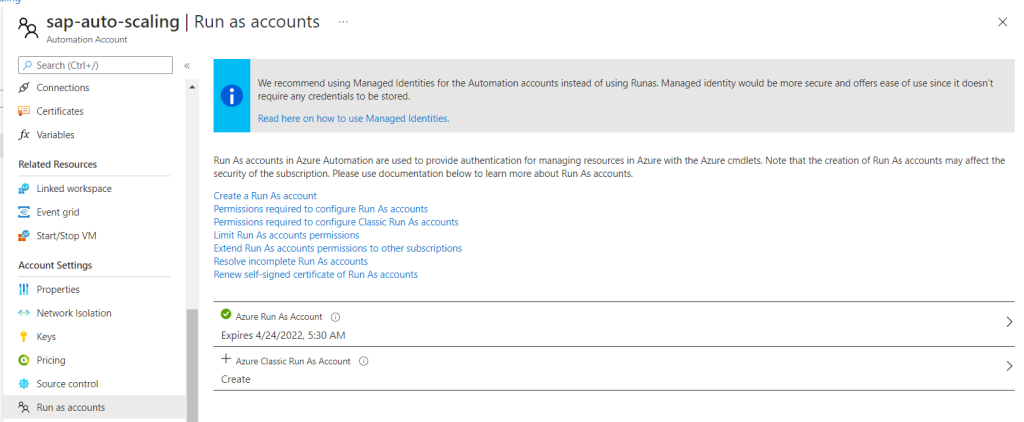Image resolution: width=1024 pixels, height=422 pixels.
Task: Open the more options ellipsis in header
Action: (x=343, y=22)
